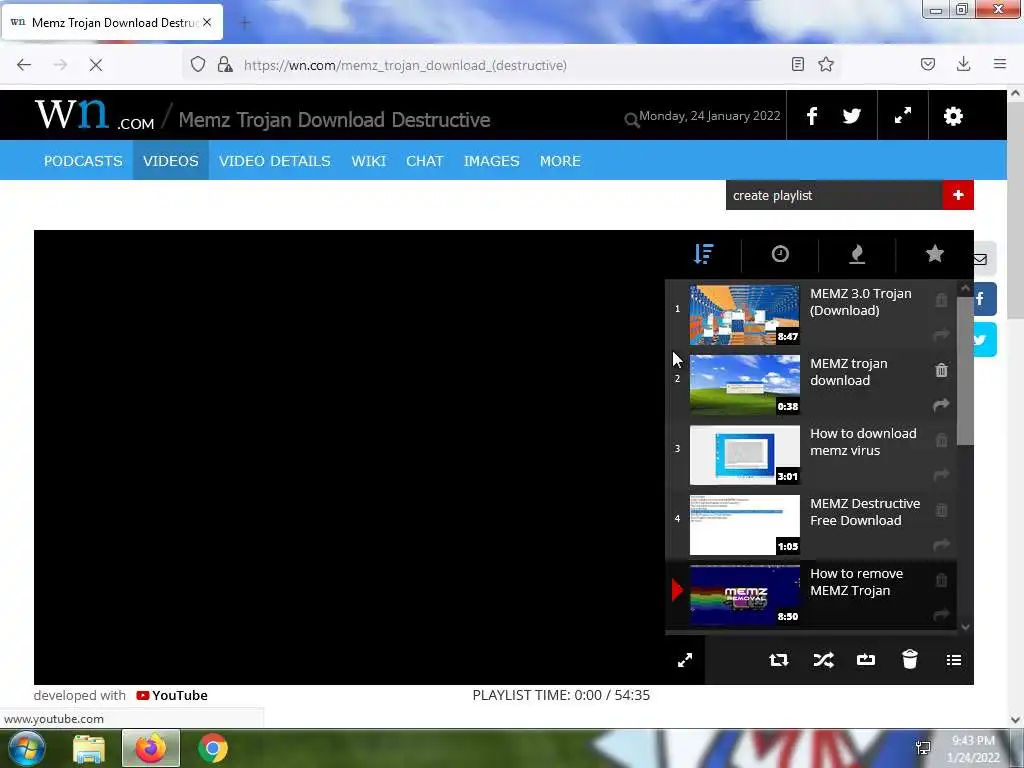The image size is (1024, 768).
Task: Toggle playlist list view icon
Action: coord(953,660)
